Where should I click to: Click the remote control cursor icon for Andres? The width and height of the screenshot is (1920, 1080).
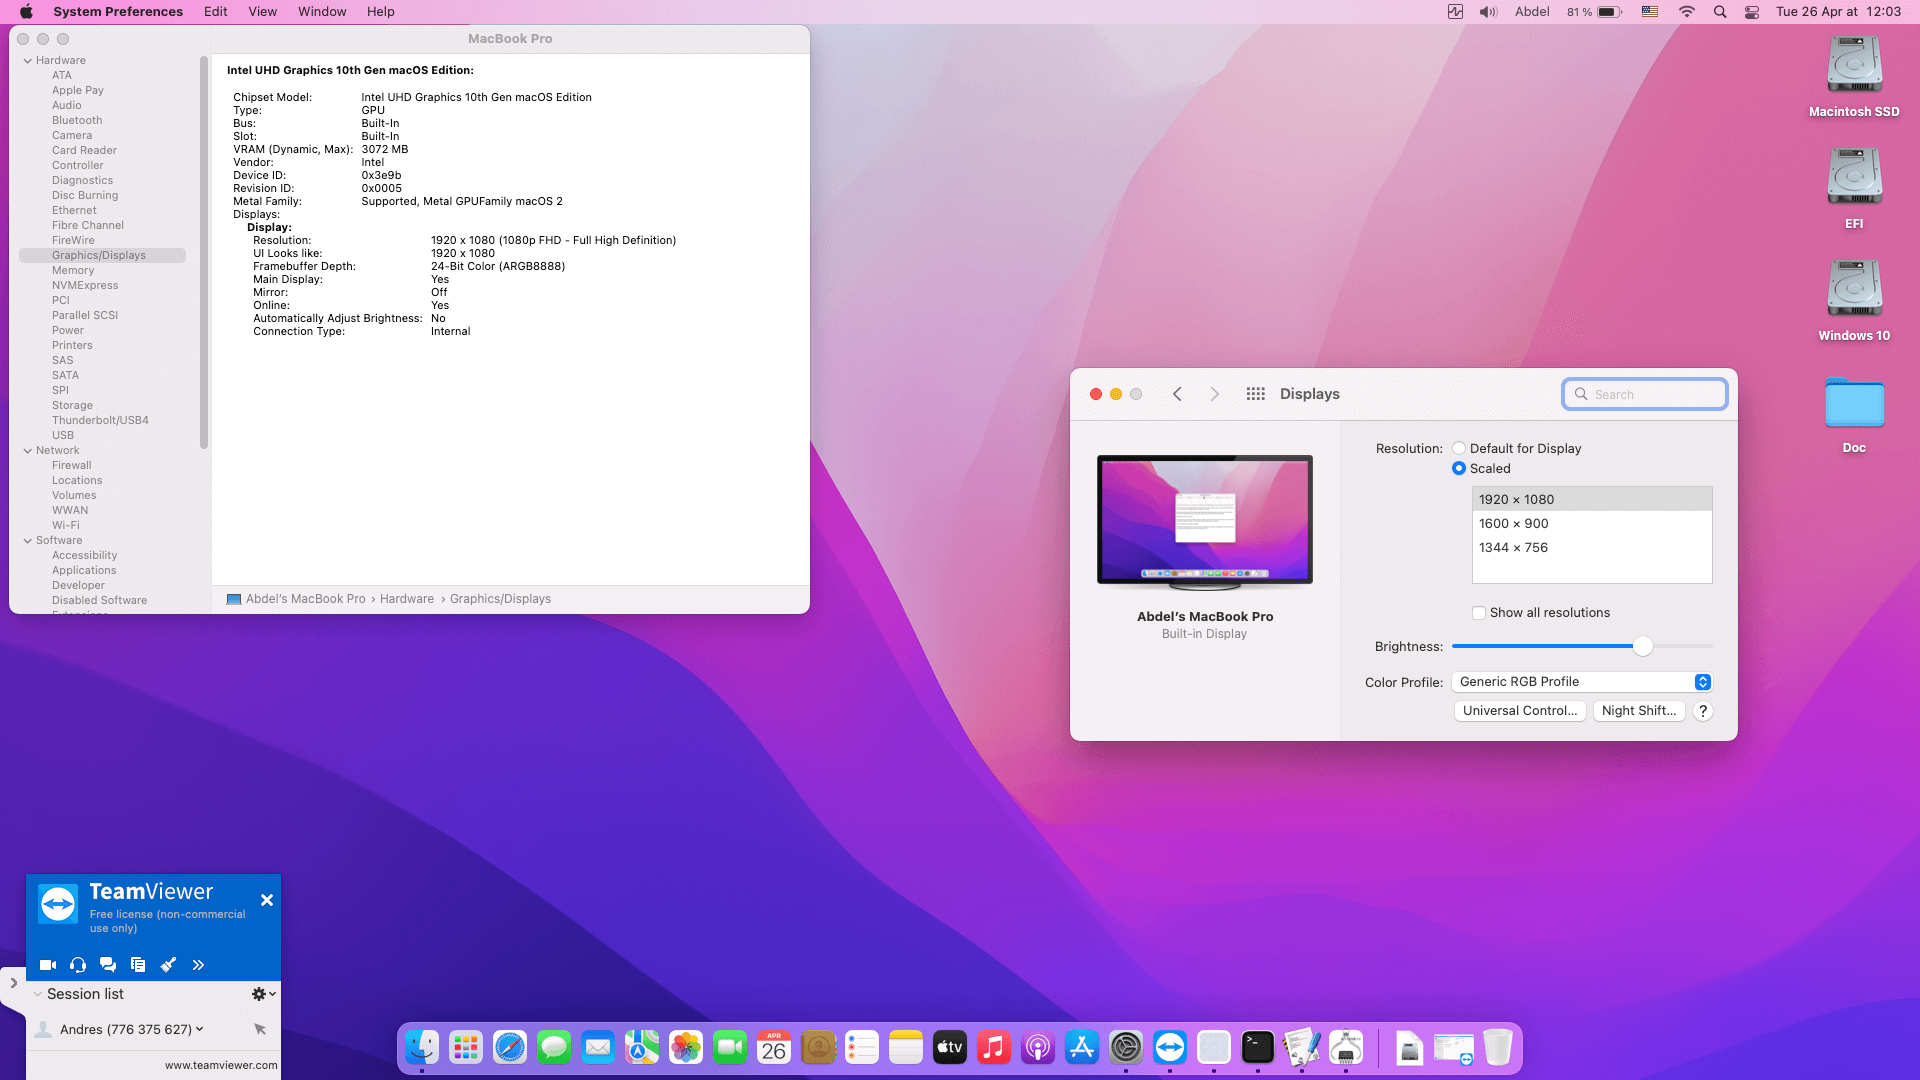pyautogui.click(x=260, y=1029)
